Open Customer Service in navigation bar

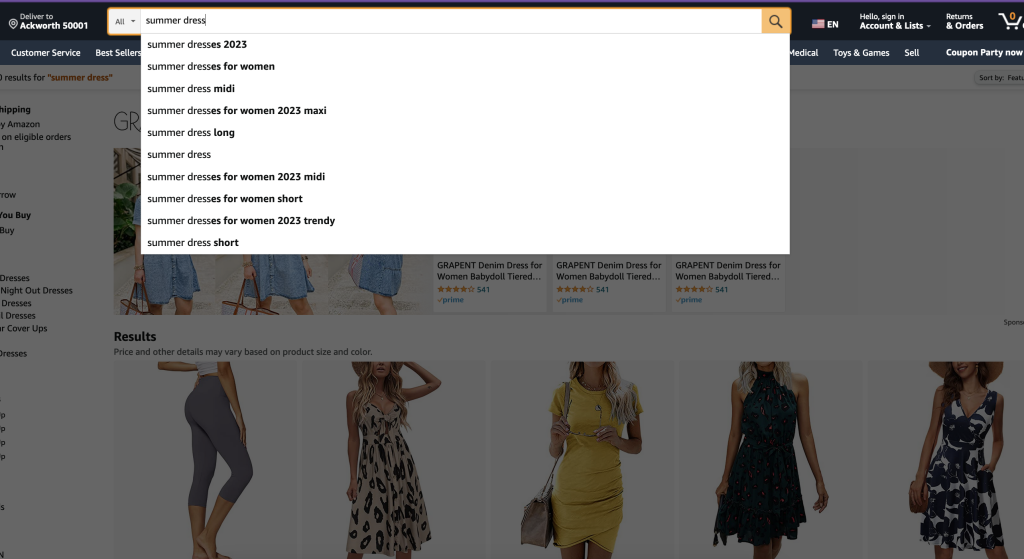[46, 53]
